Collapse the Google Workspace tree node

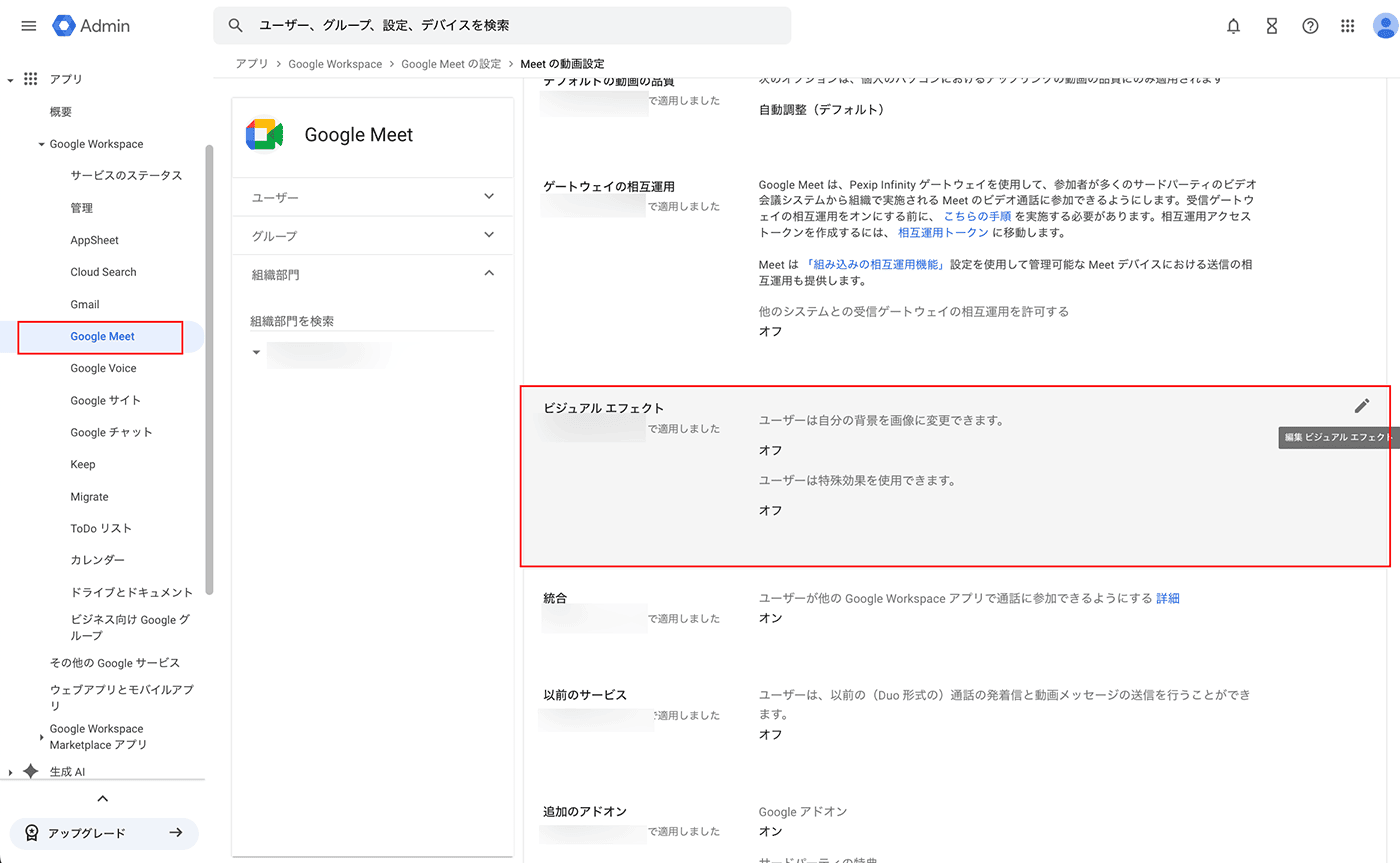(42, 145)
